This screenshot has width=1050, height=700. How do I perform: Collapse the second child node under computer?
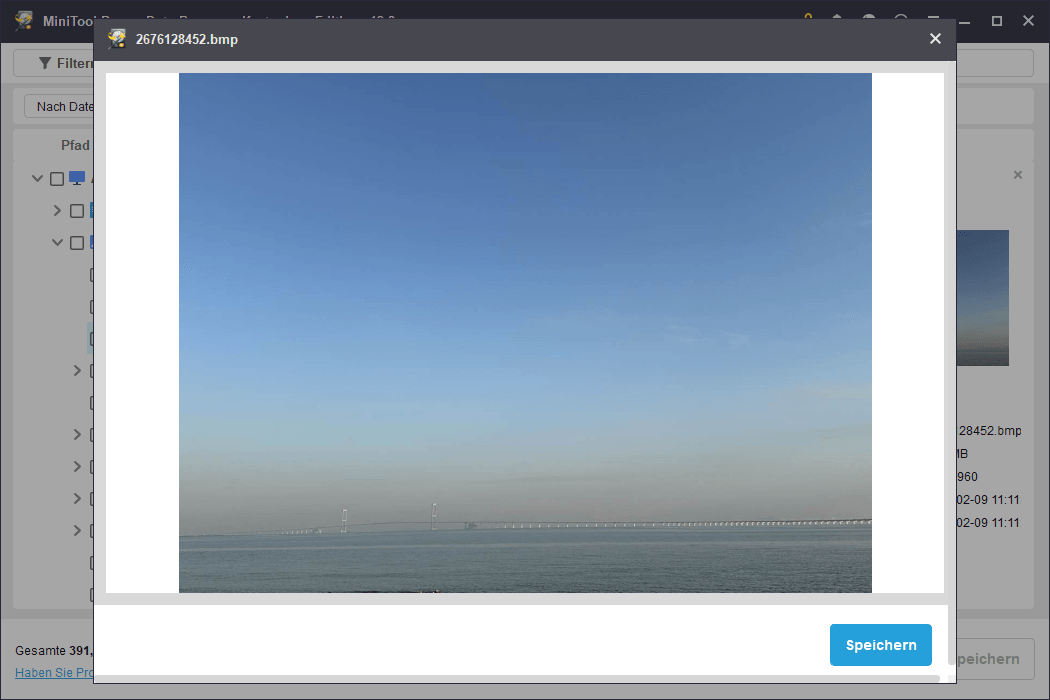(58, 242)
